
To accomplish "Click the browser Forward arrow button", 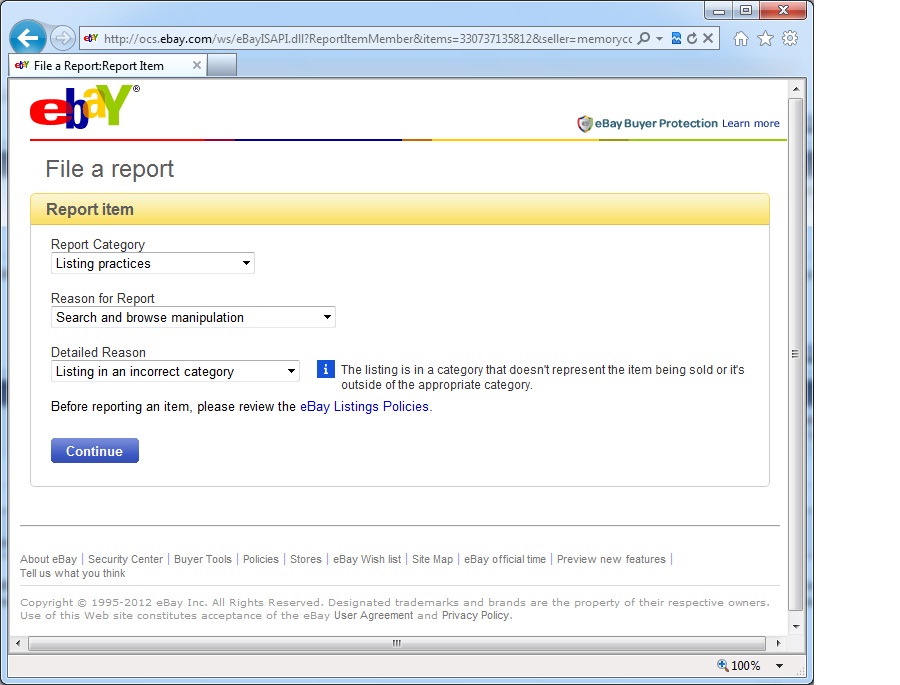I will click(63, 38).
